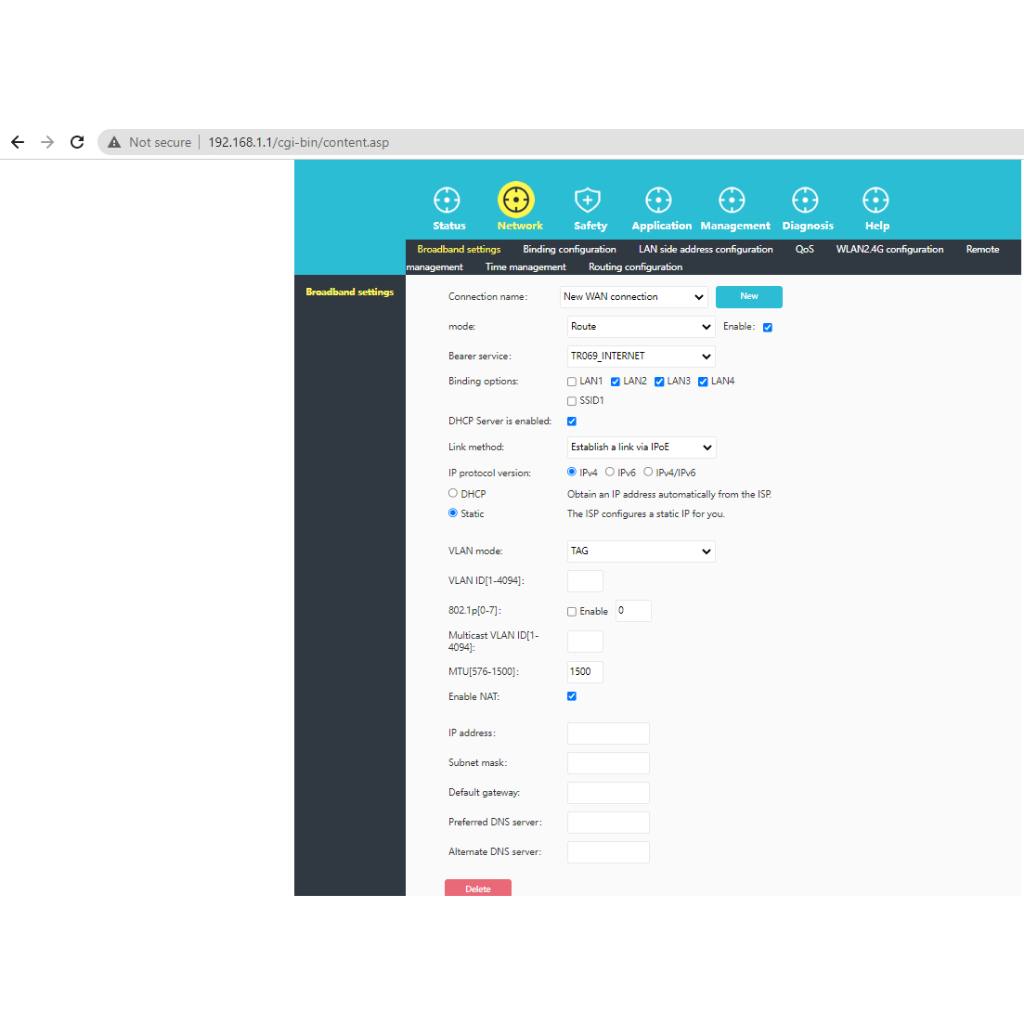The height and width of the screenshot is (1024, 1024).
Task: Click the IP address input field
Action: pyautogui.click(x=608, y=733)
